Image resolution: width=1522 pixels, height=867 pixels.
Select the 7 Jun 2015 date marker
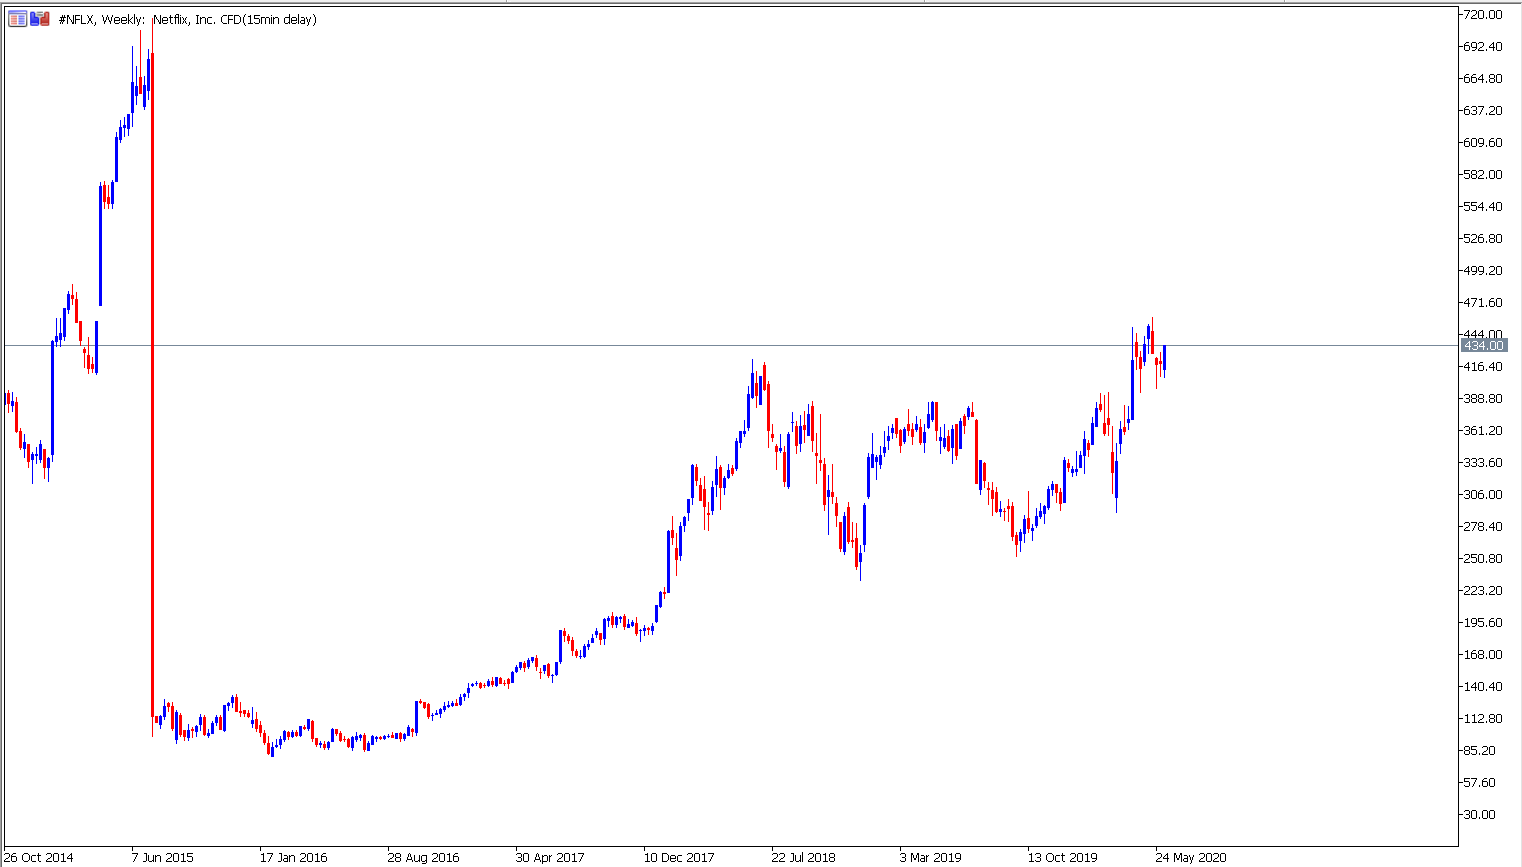pyautogui.click(x=163, y=857)
